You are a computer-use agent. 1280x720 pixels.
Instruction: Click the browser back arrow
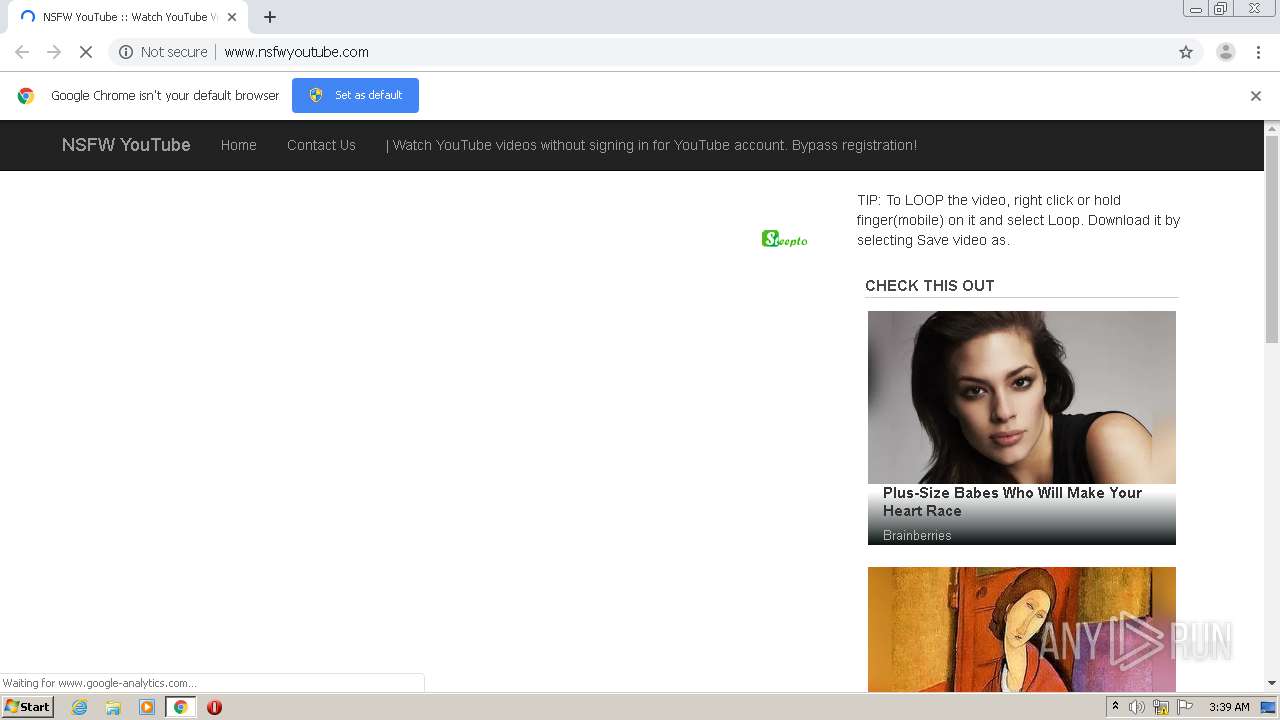(22, 52)
